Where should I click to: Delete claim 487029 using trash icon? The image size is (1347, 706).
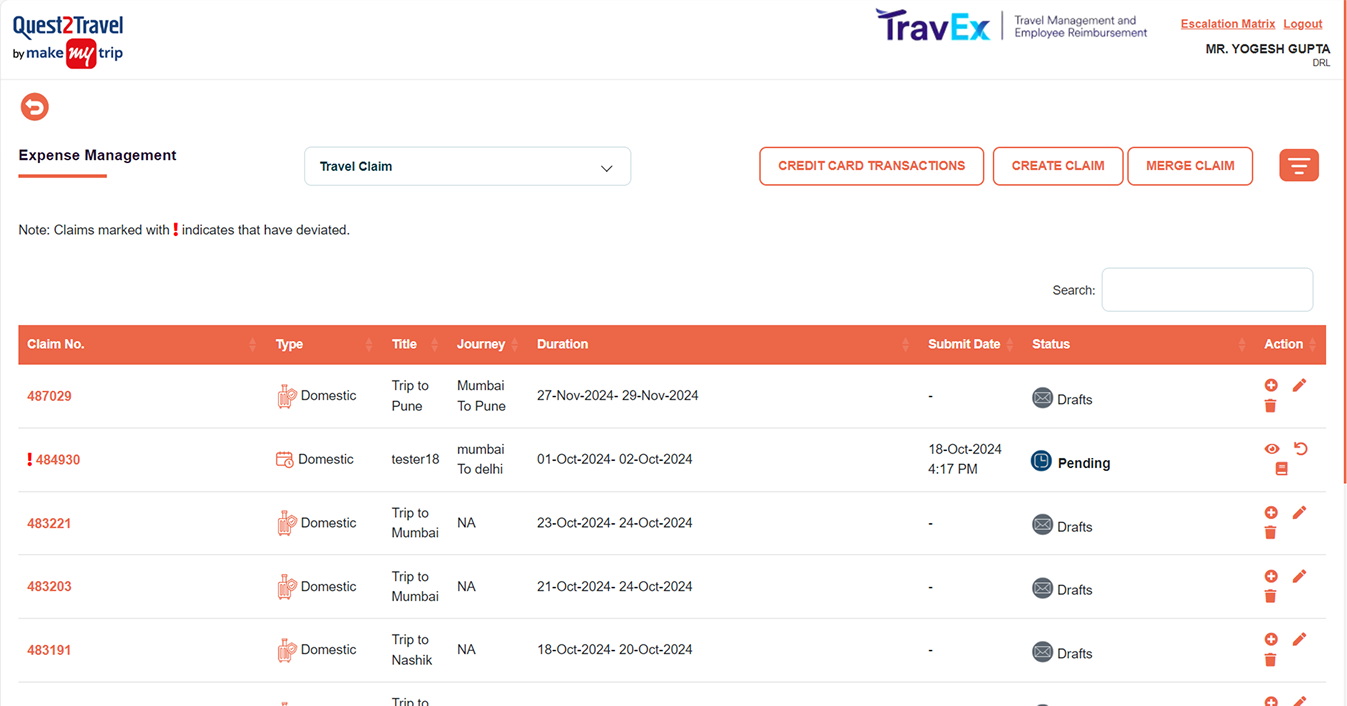pyautogui.click(x=1271, y=405)
